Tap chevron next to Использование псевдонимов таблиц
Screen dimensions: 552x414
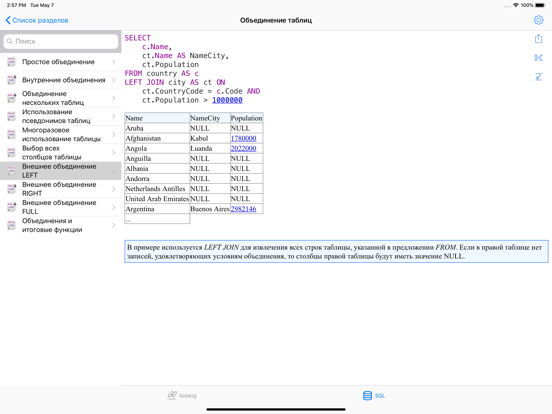[114, 116]
